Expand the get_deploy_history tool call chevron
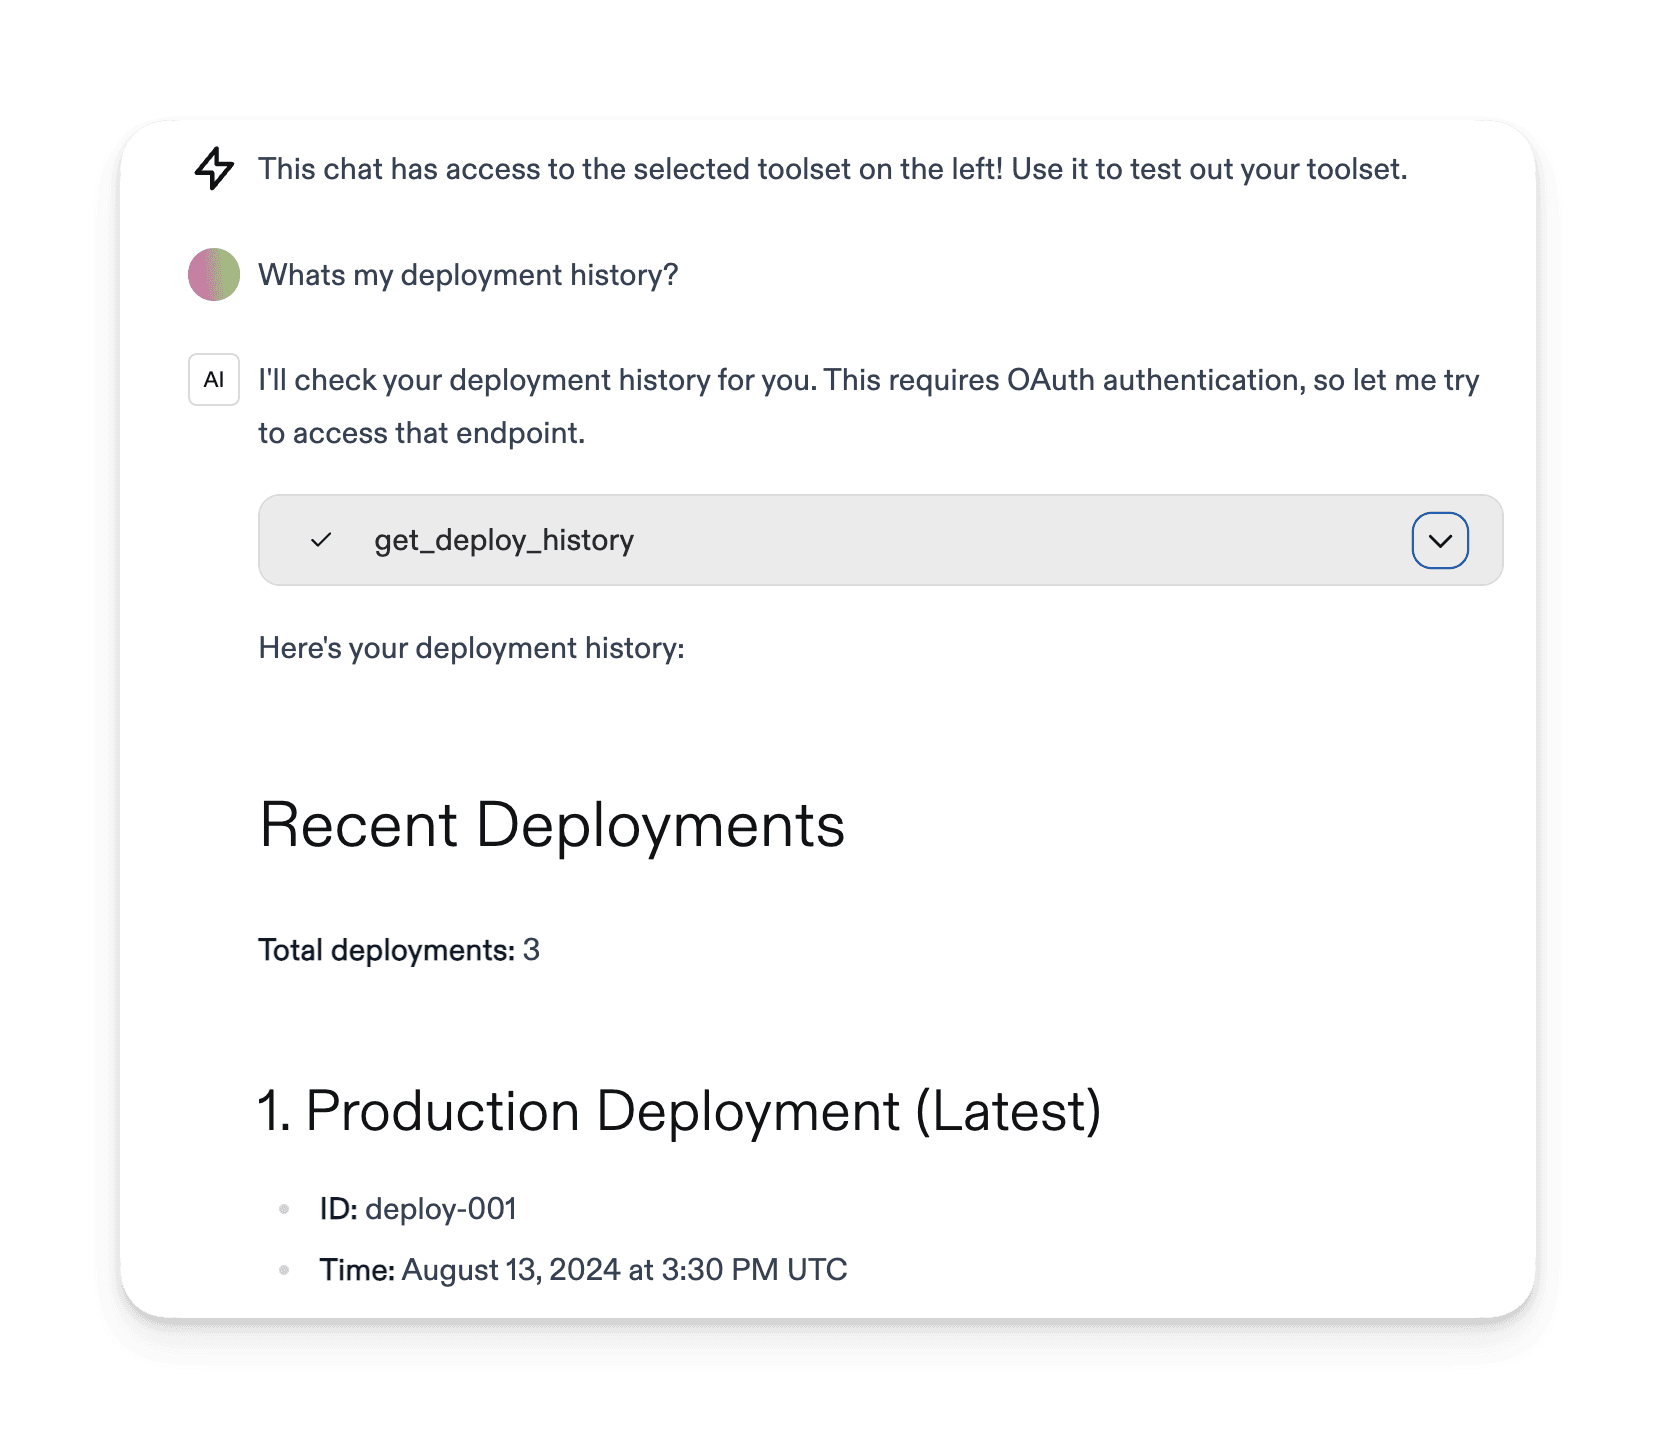 click(x=1439, y=540)
